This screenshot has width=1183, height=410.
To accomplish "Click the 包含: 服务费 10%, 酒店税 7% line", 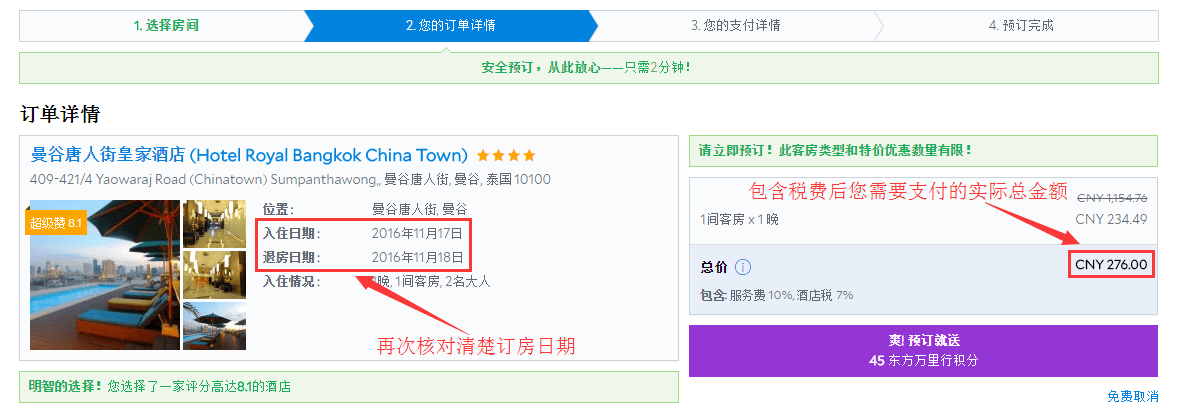I will point(777,295).
